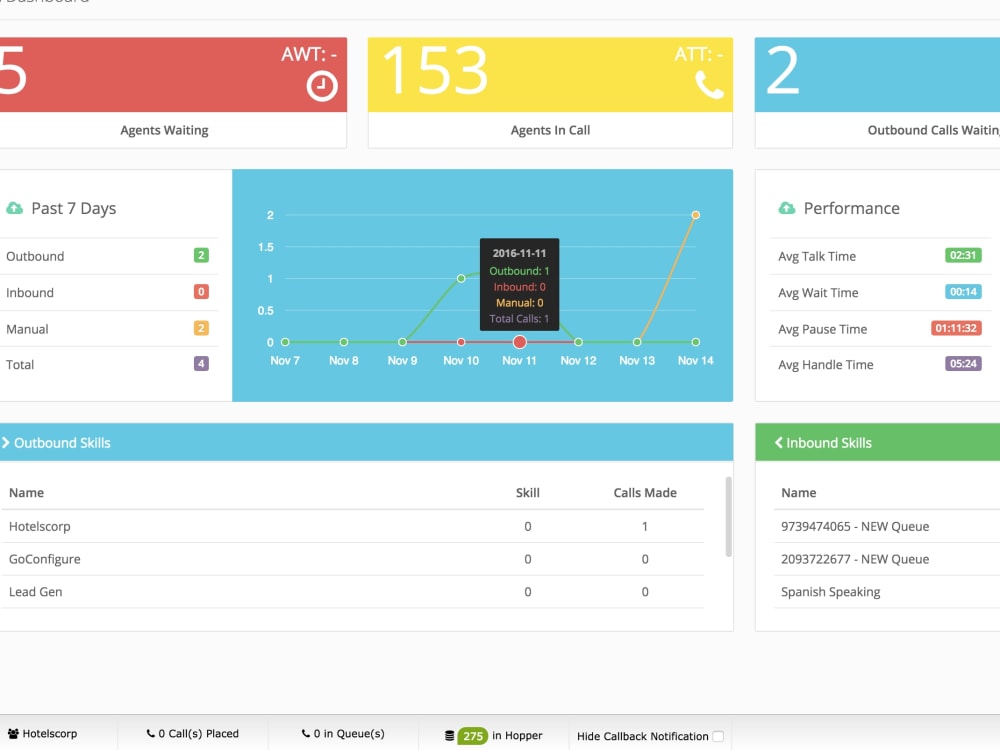Image resolution: width=1000 pixels, height=750 pixels.
Task: Click the Nov 14 orange data point at 2
Action: [696, 215]
